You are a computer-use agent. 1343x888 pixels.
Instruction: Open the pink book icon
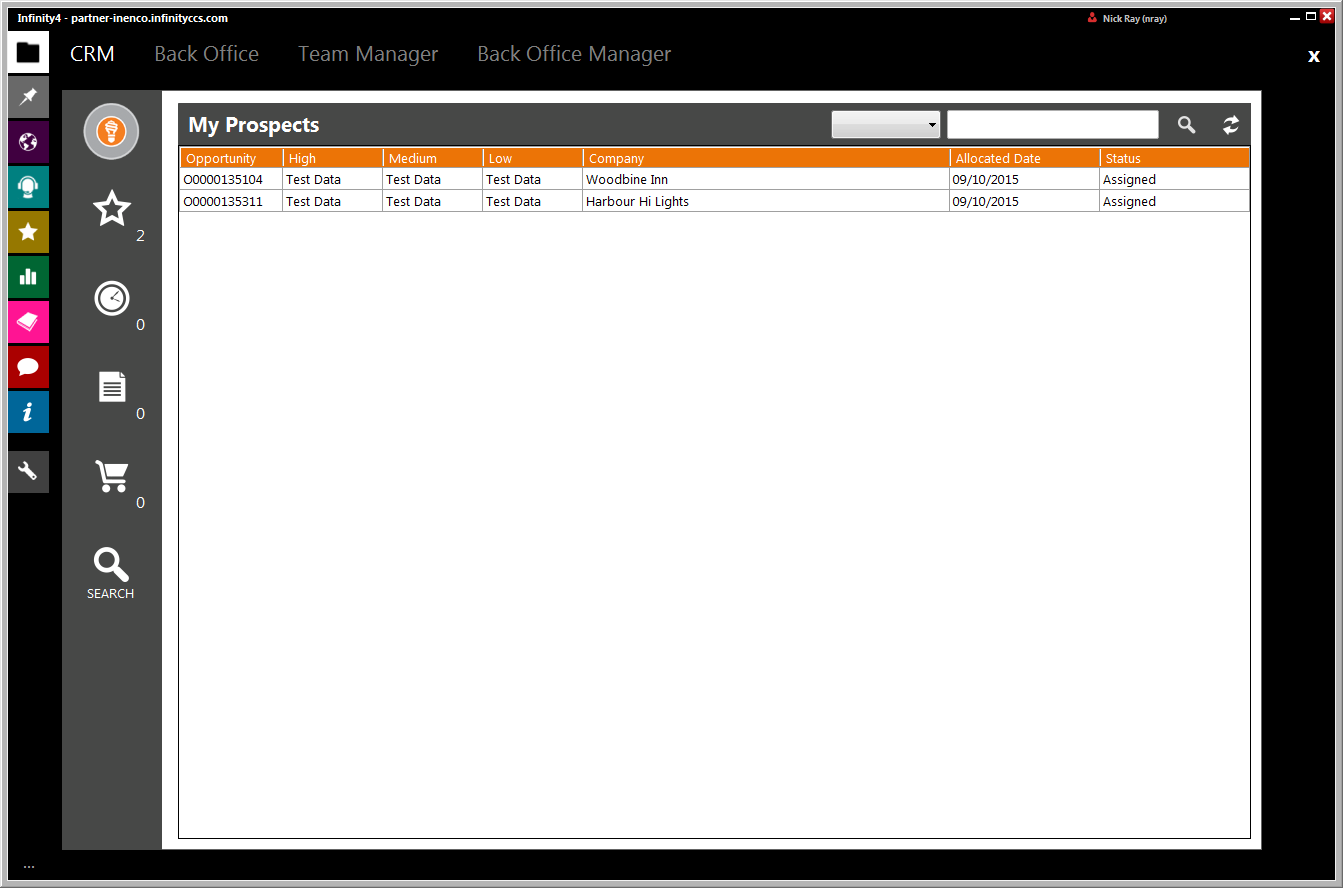click(x=28, y=322)
